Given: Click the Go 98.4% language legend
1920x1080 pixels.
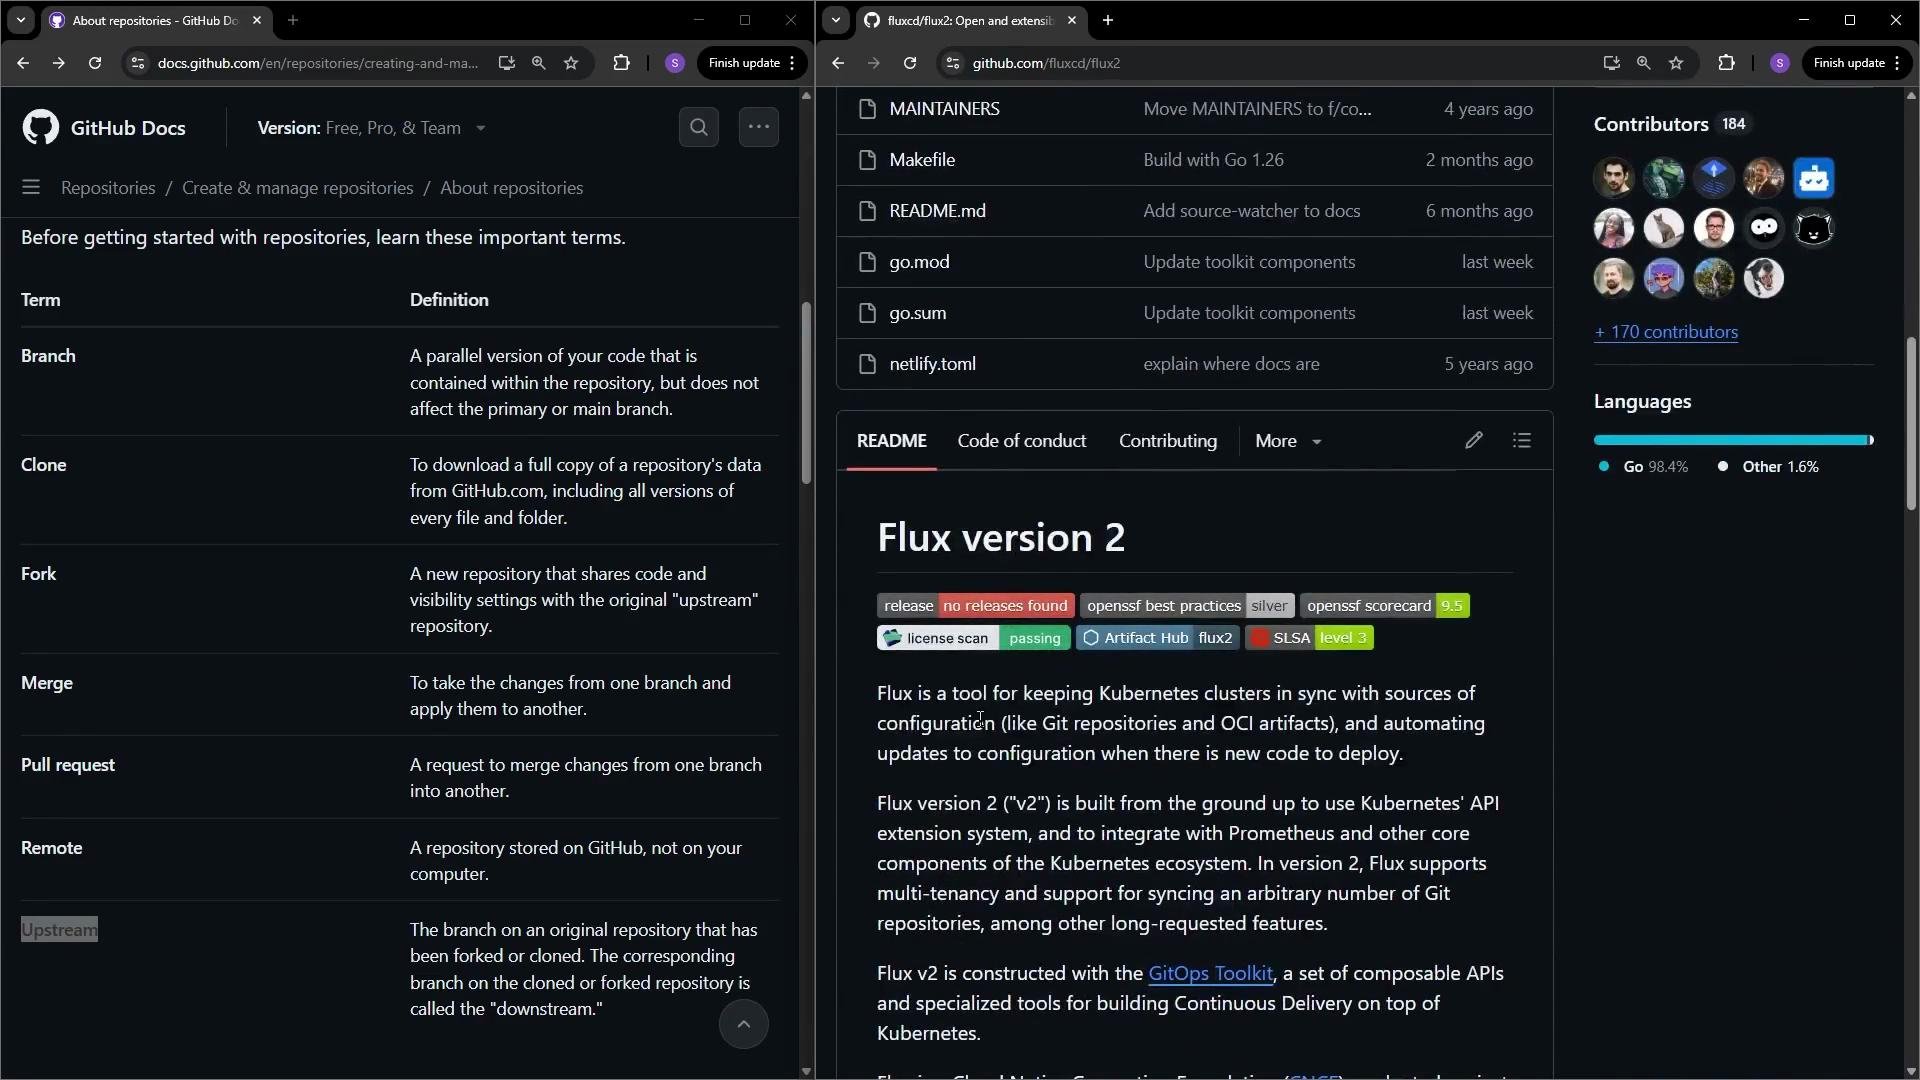Looking at the screenshot, I should click(1644, 467).
